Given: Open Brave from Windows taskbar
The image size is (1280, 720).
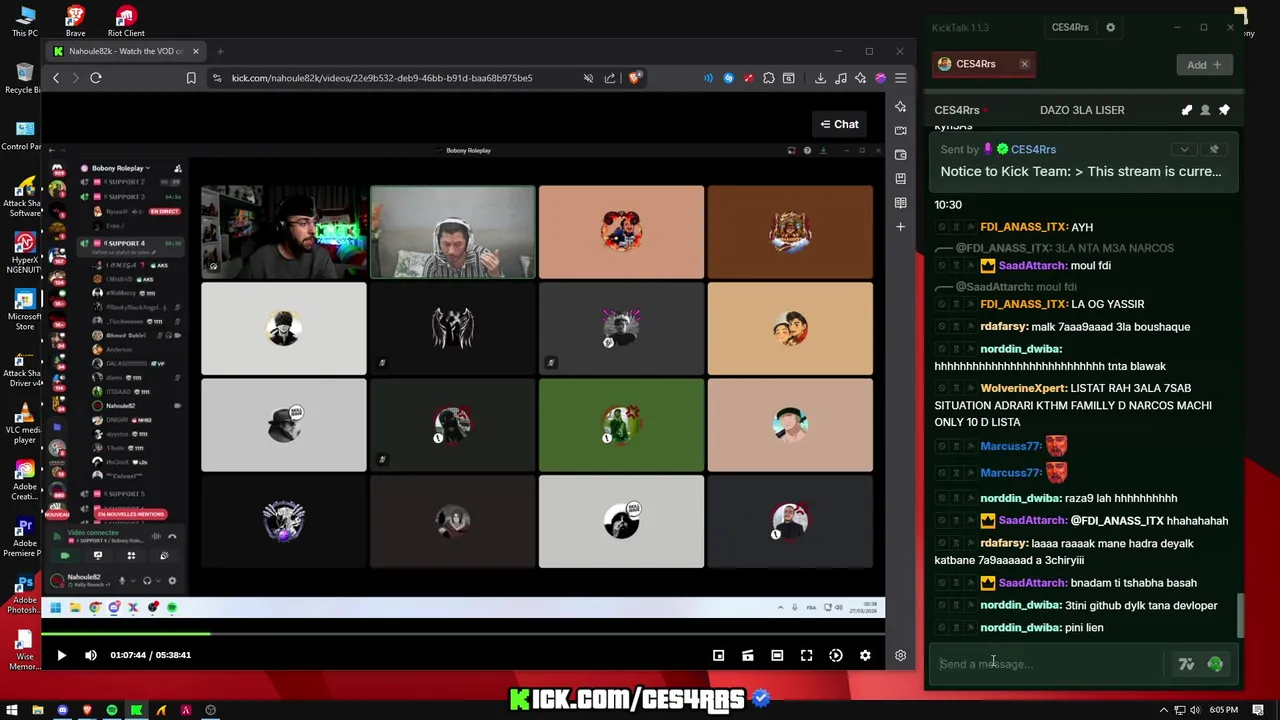Looking at the screenshot, I should (87, 710).
